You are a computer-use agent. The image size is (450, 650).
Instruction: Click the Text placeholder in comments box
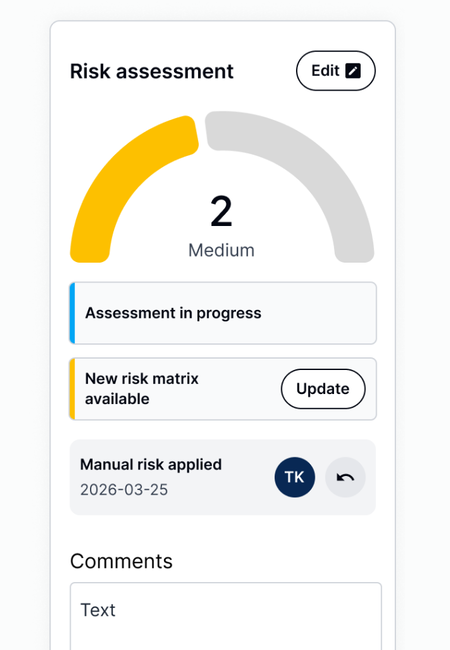(x=98, y=610)
